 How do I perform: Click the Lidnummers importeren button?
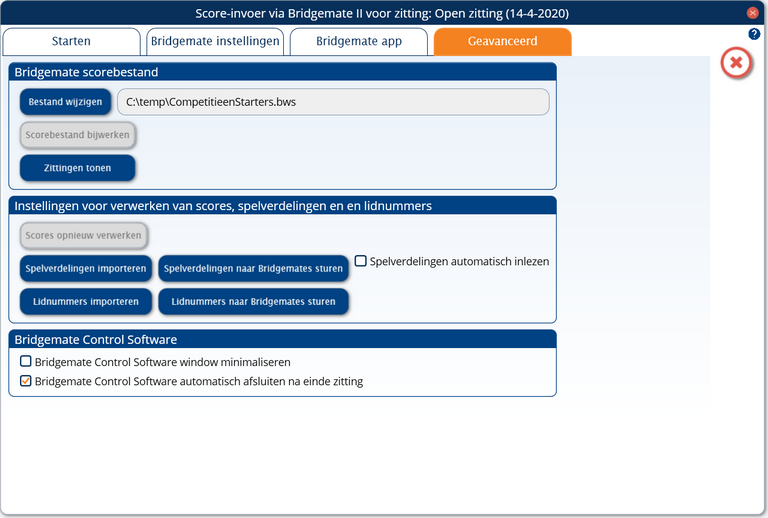point(86,302)
